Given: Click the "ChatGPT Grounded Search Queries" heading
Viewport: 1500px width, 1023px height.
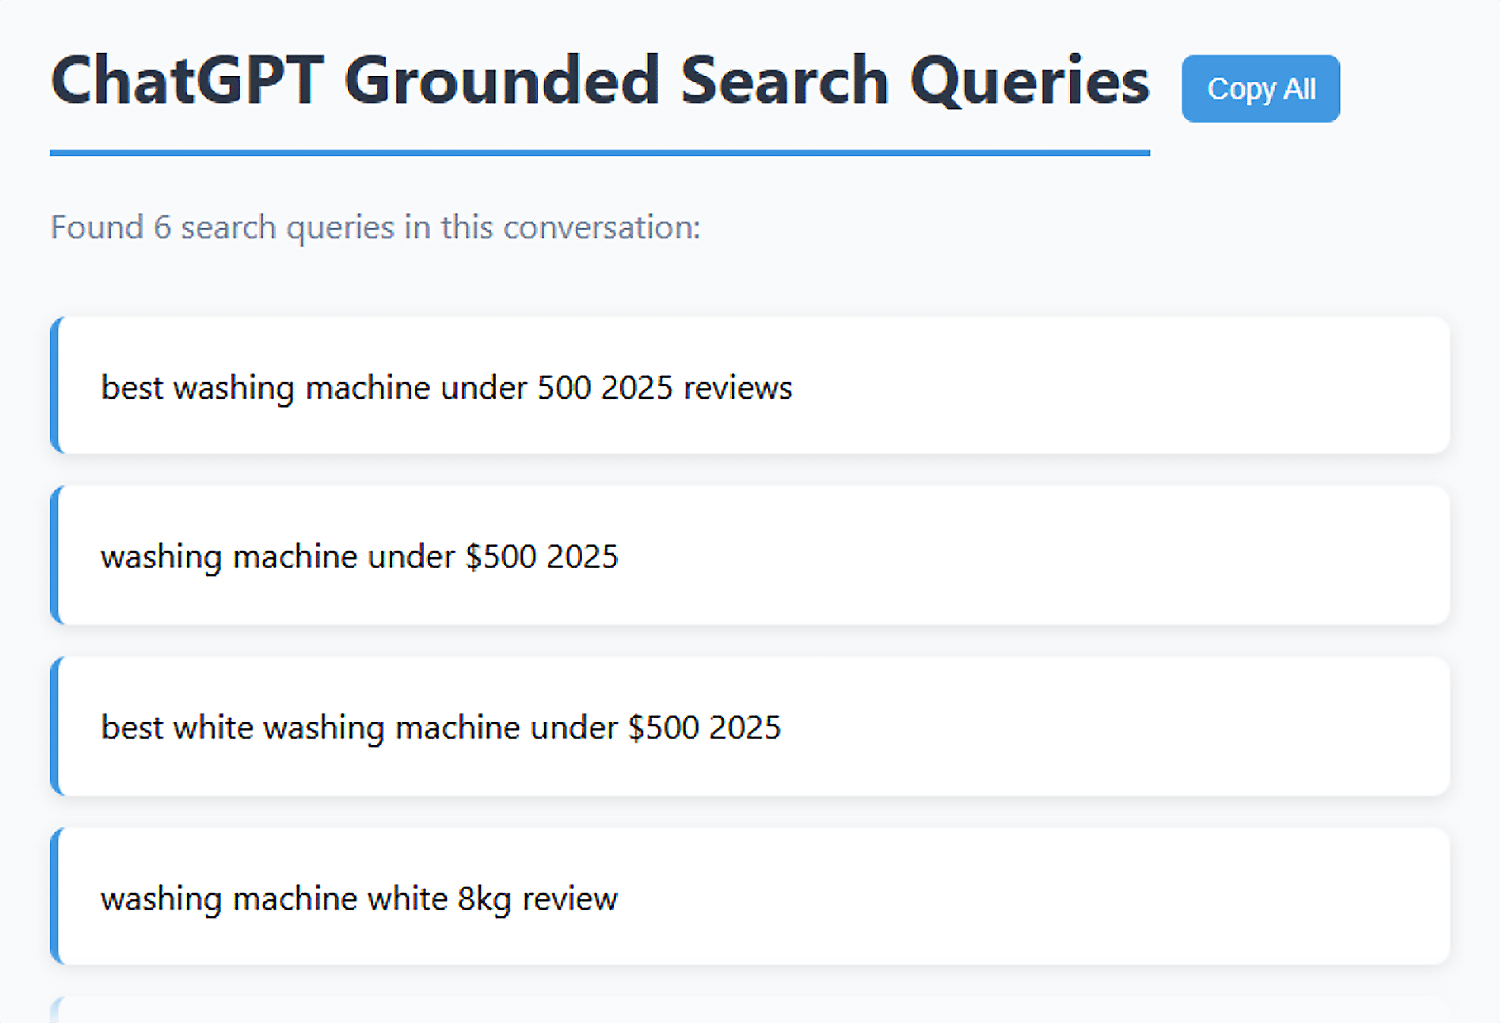Looking at the screenshot, I should (600, 80).
